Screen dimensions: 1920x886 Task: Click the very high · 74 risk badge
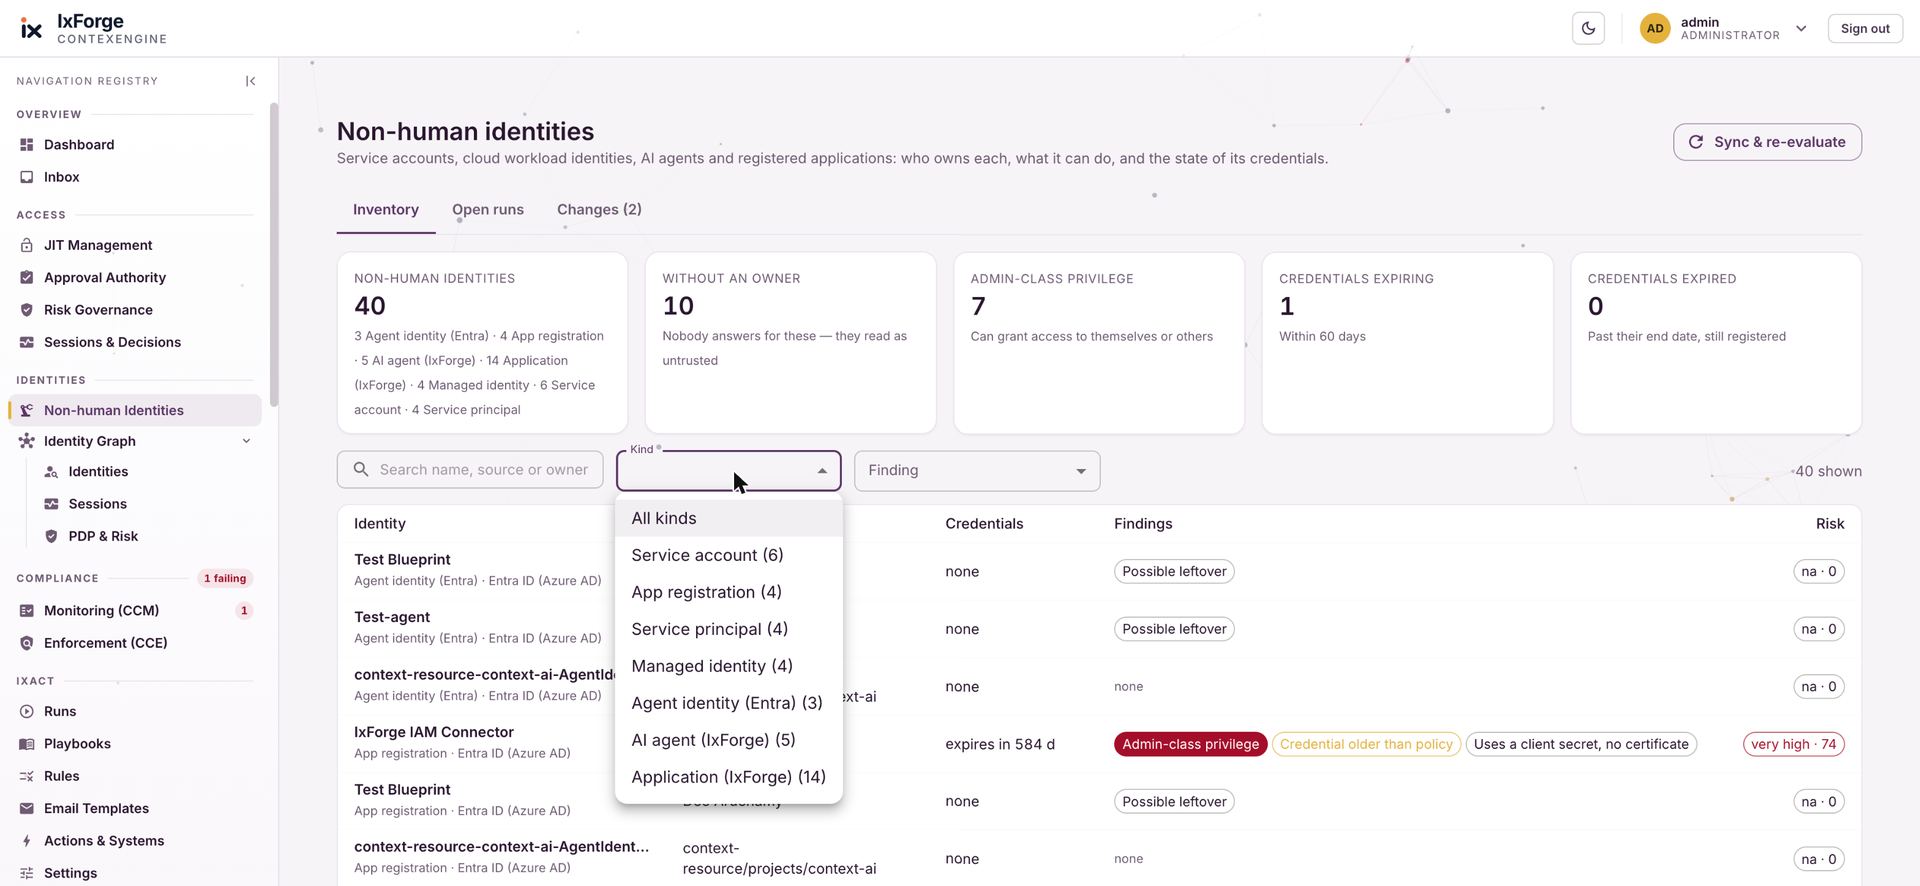coord(1793,744)
